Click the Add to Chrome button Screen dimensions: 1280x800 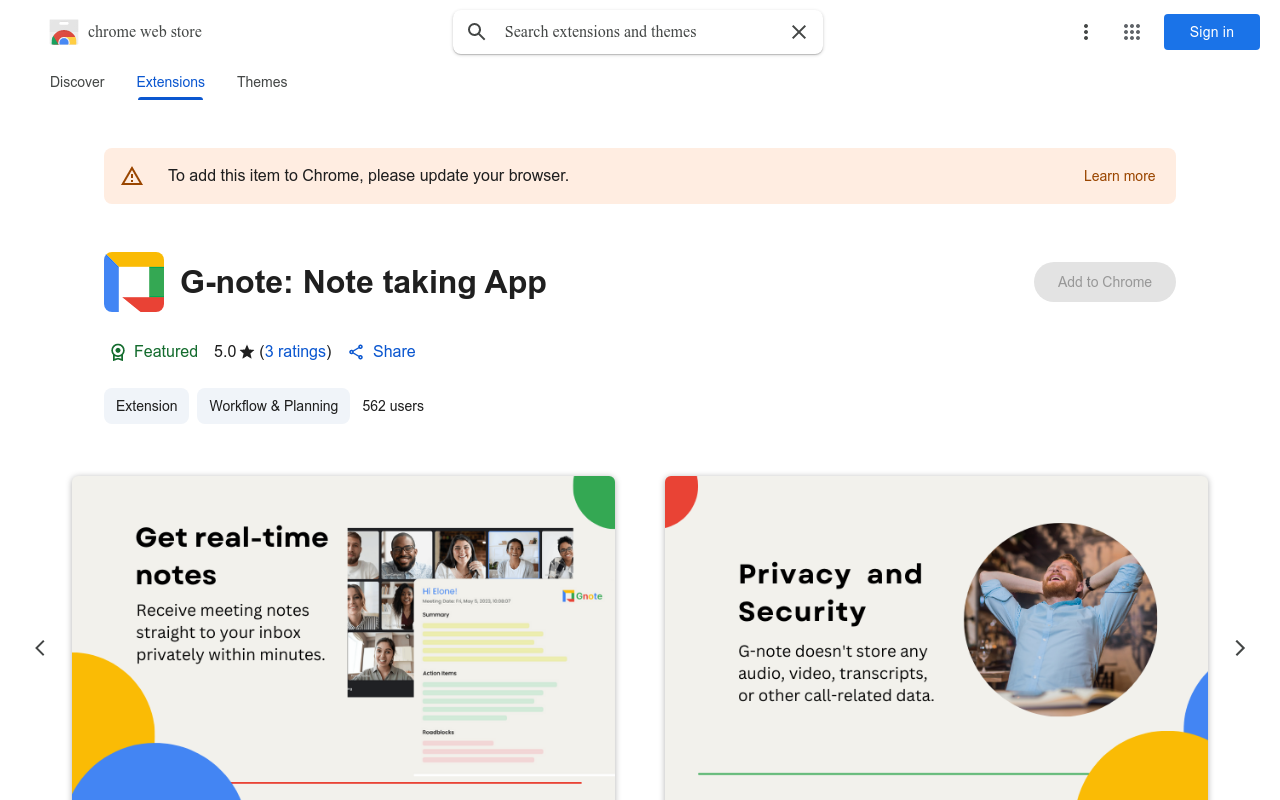tap(1105, 282)
